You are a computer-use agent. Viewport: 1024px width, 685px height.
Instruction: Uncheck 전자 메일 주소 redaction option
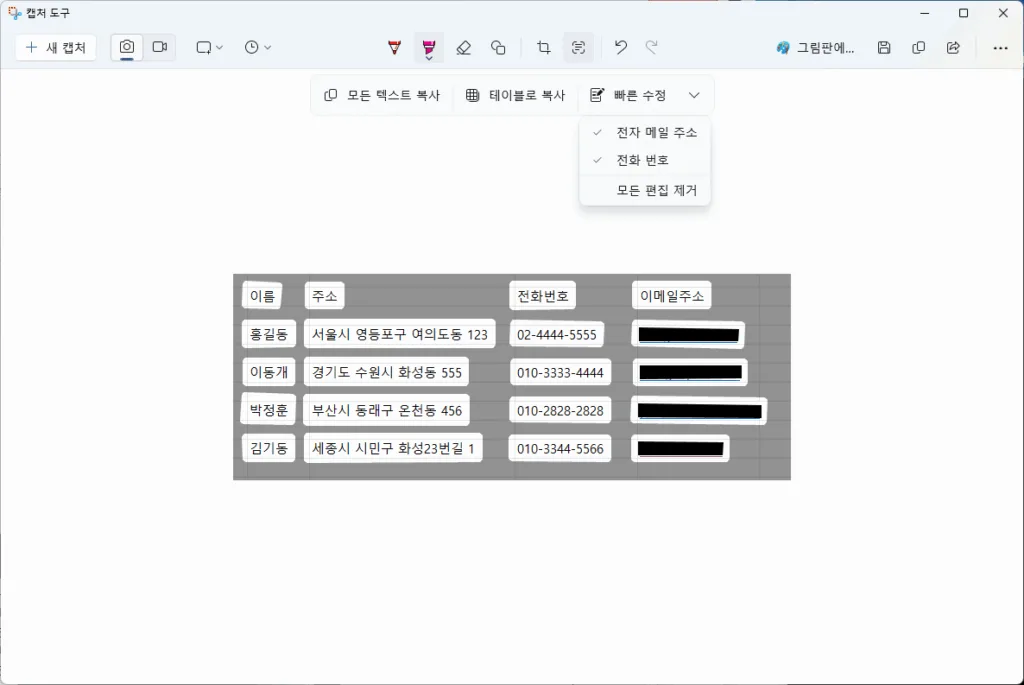tap(645, 133)
